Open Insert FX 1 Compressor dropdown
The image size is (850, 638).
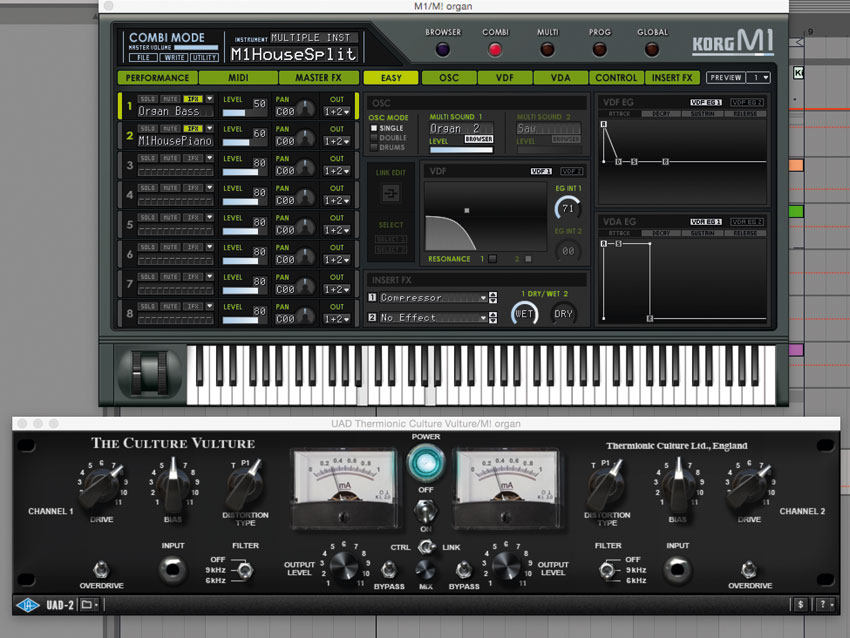coord(433,298)
